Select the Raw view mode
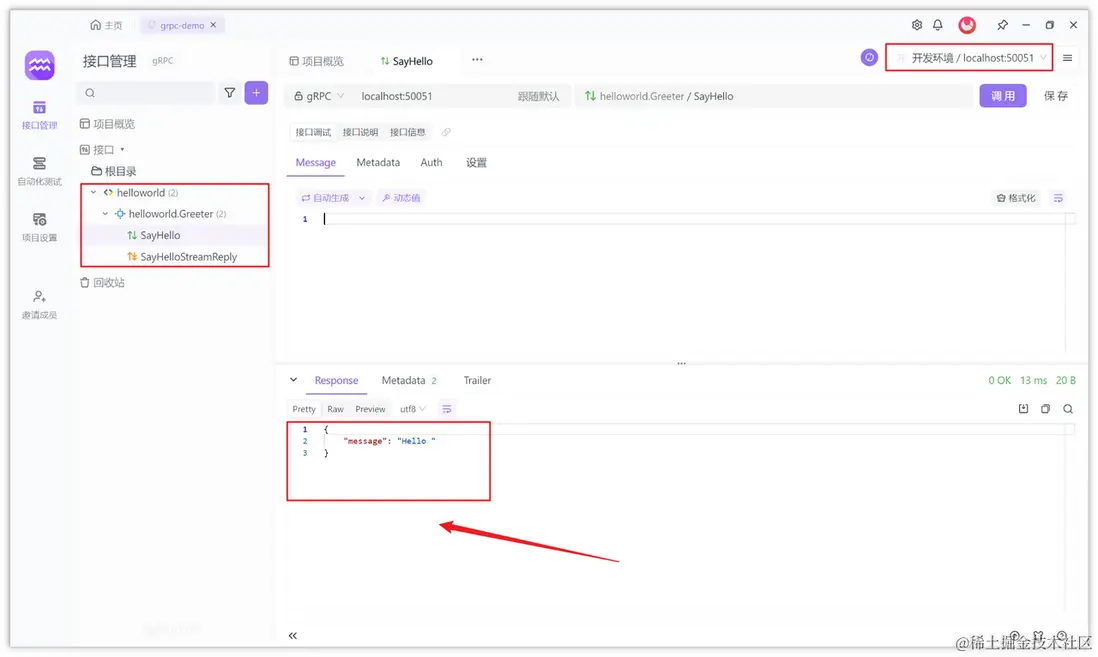 [335, 409]
